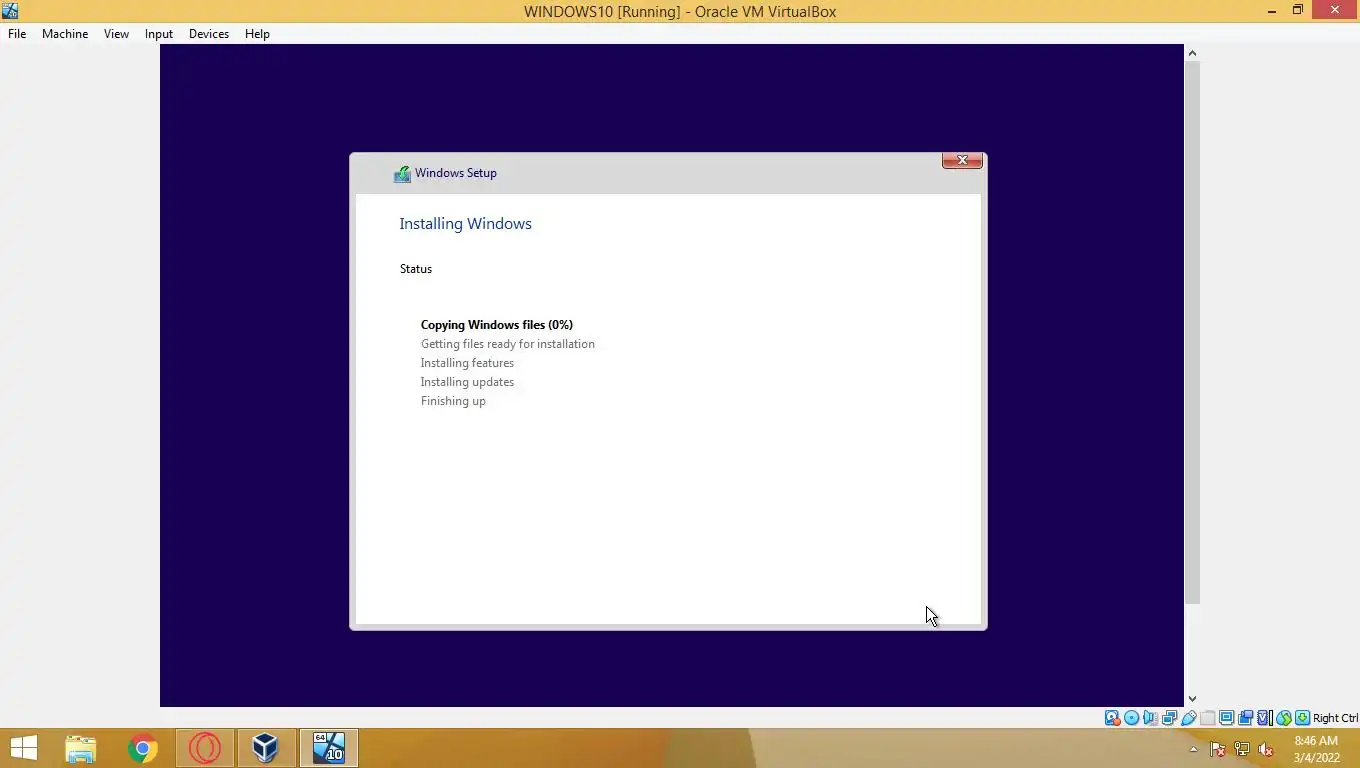1360x768 pixels.
Task: Click the network connection tray icon
Action: [1242, 749]
